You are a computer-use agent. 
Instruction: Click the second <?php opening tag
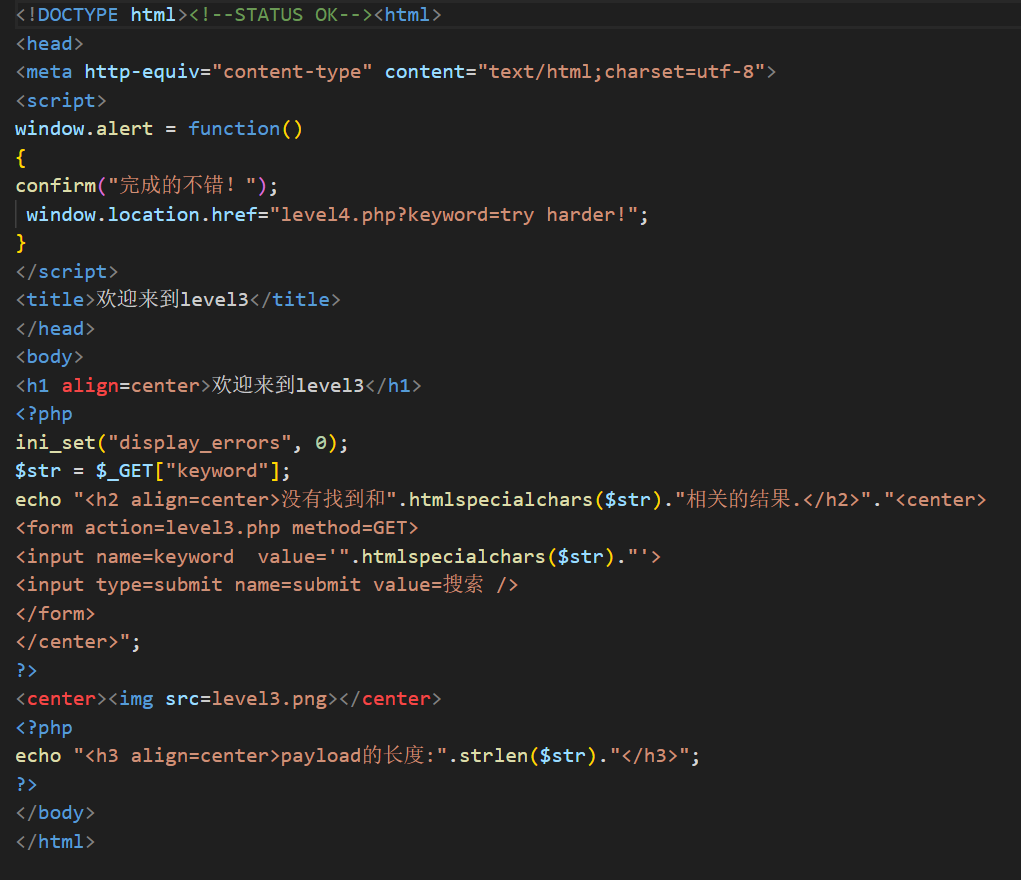coord(44,728)
